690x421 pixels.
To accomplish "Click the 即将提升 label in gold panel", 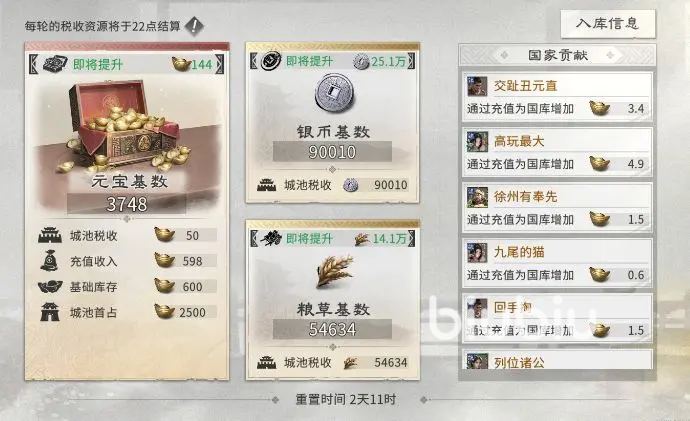I will coord(98,65).
